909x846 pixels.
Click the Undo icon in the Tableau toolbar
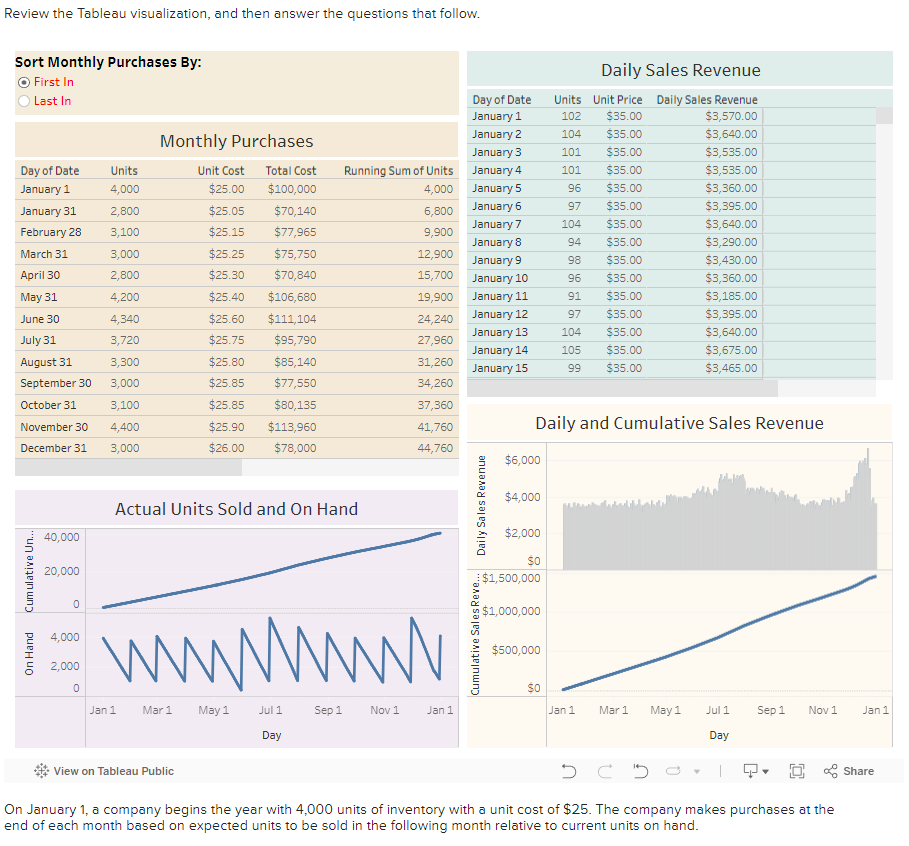pyautogui.click(x=569, y=771)
